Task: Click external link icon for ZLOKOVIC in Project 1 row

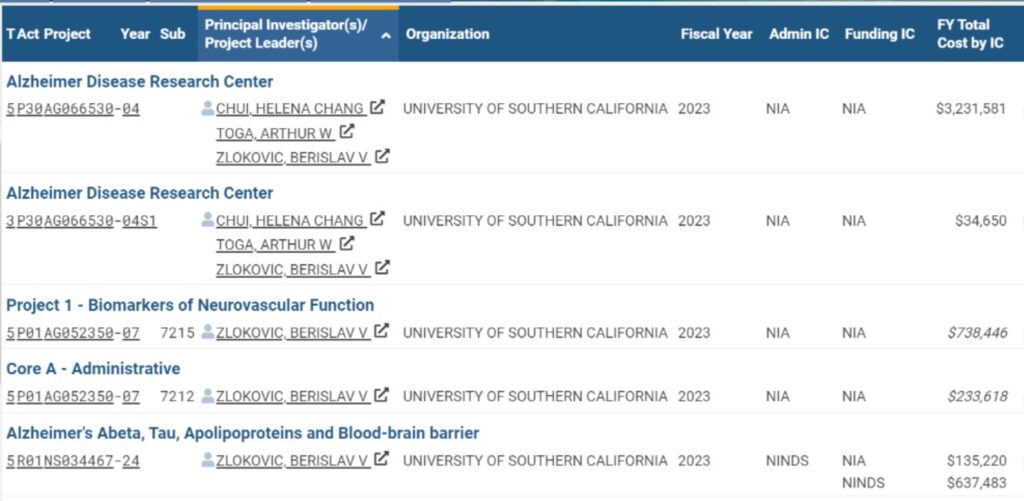Action: point(382,331)
